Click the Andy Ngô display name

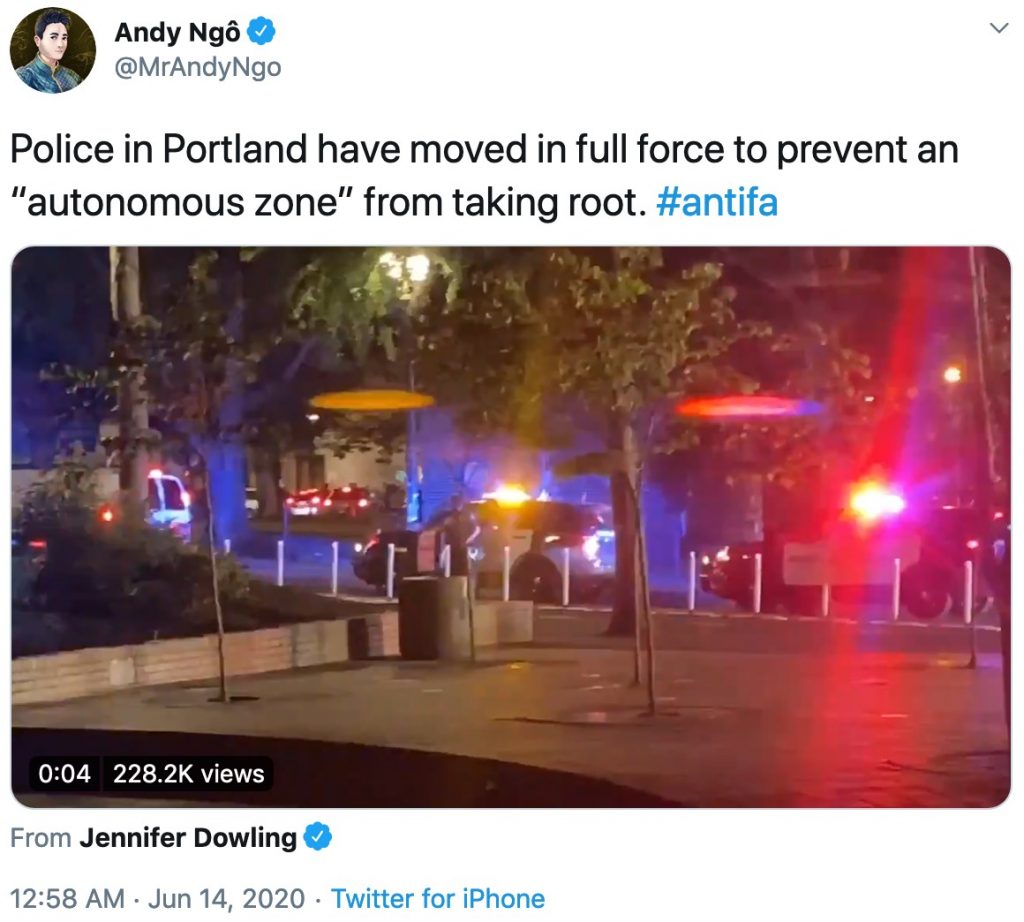[178, 32]
